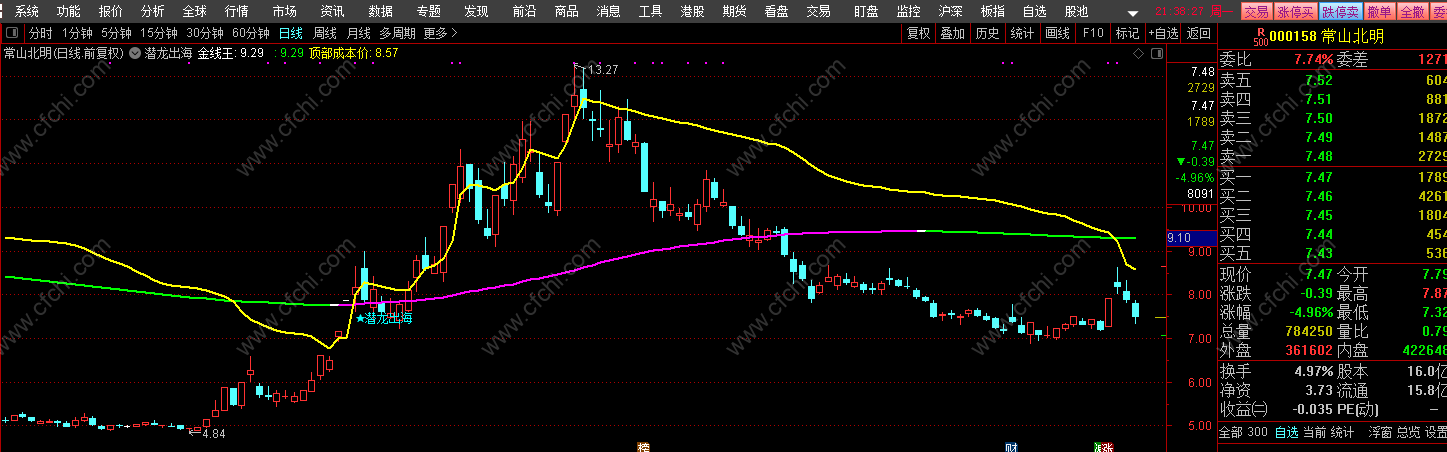1447x452 pixels.
Task: Click the 跌停卖 button
Action: (1341, 12)
